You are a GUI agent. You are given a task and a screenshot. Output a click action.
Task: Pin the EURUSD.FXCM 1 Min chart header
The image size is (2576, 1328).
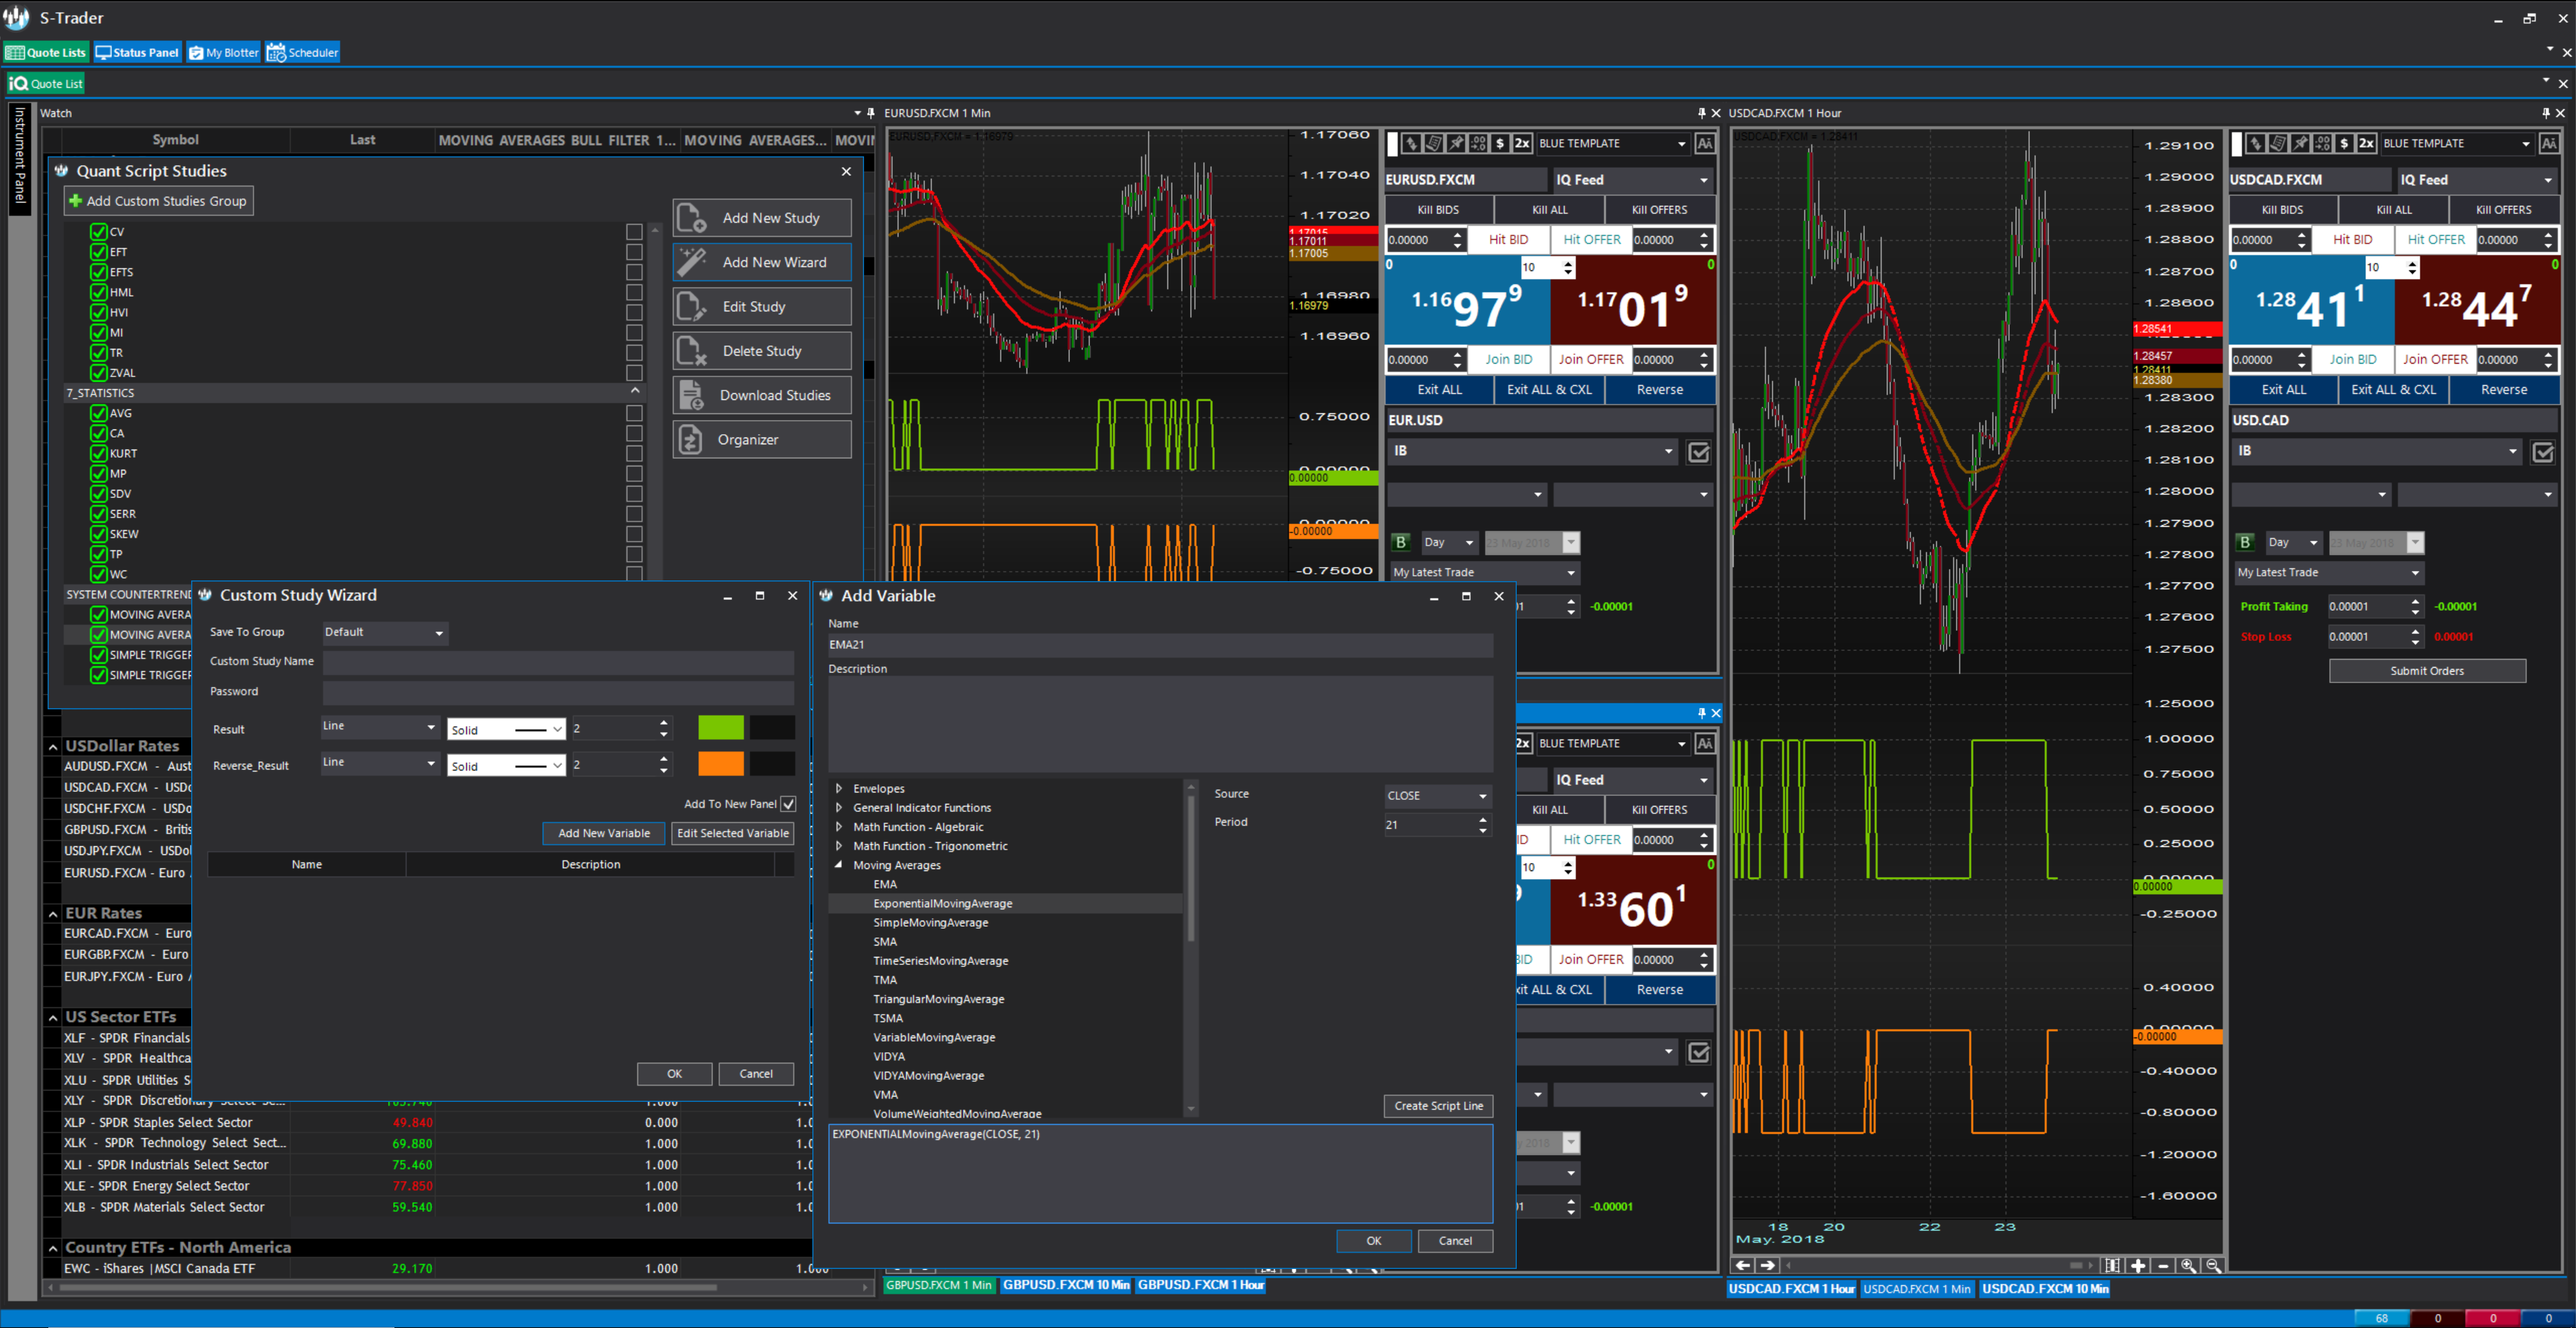tap(1701, 113)
